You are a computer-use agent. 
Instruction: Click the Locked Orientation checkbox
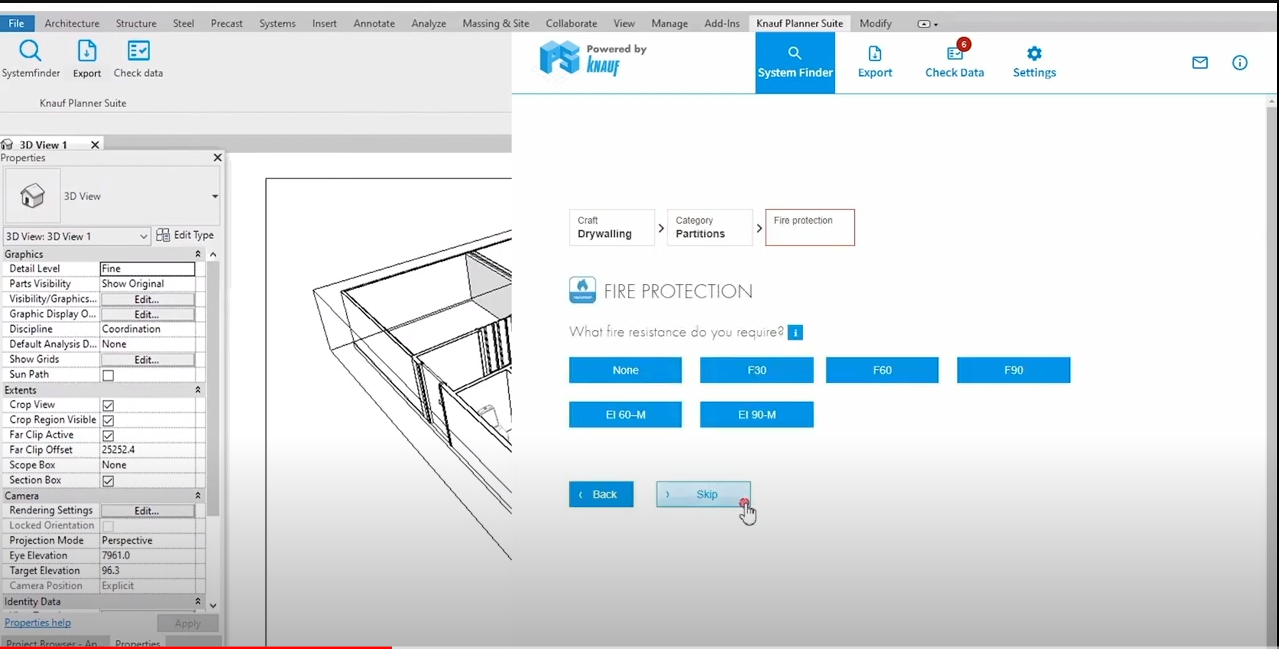tap(108, 526)
